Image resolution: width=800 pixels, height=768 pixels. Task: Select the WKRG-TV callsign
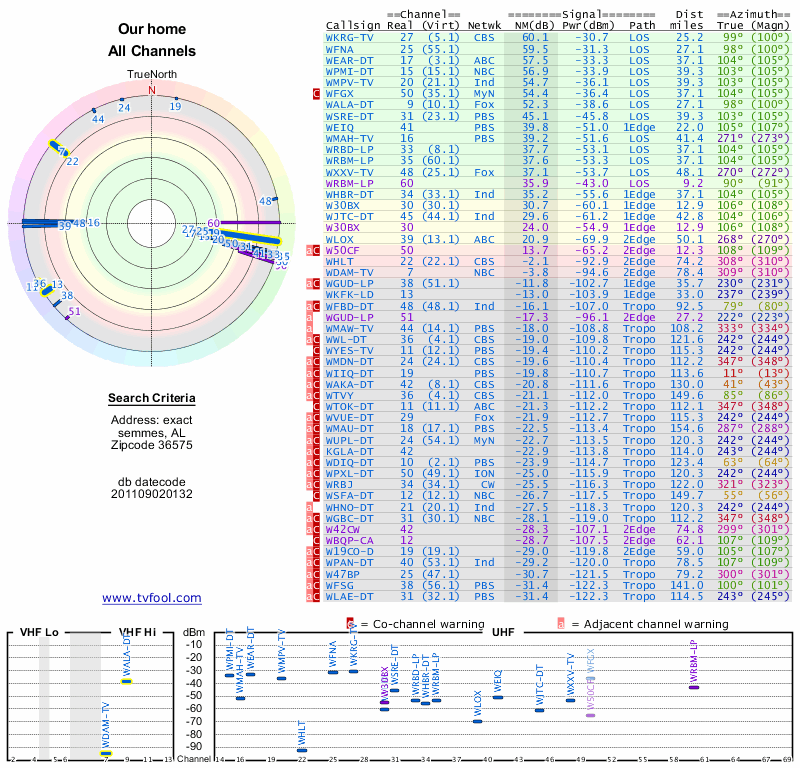click(349, 38)
